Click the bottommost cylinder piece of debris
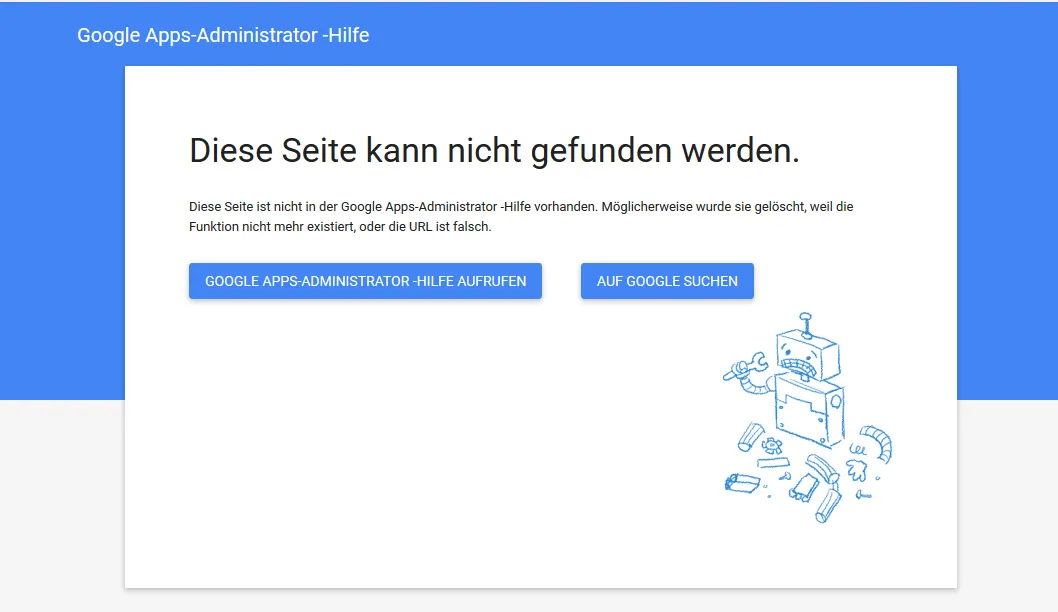Screen dimensions: 1058x612 (x=828, y=505)
